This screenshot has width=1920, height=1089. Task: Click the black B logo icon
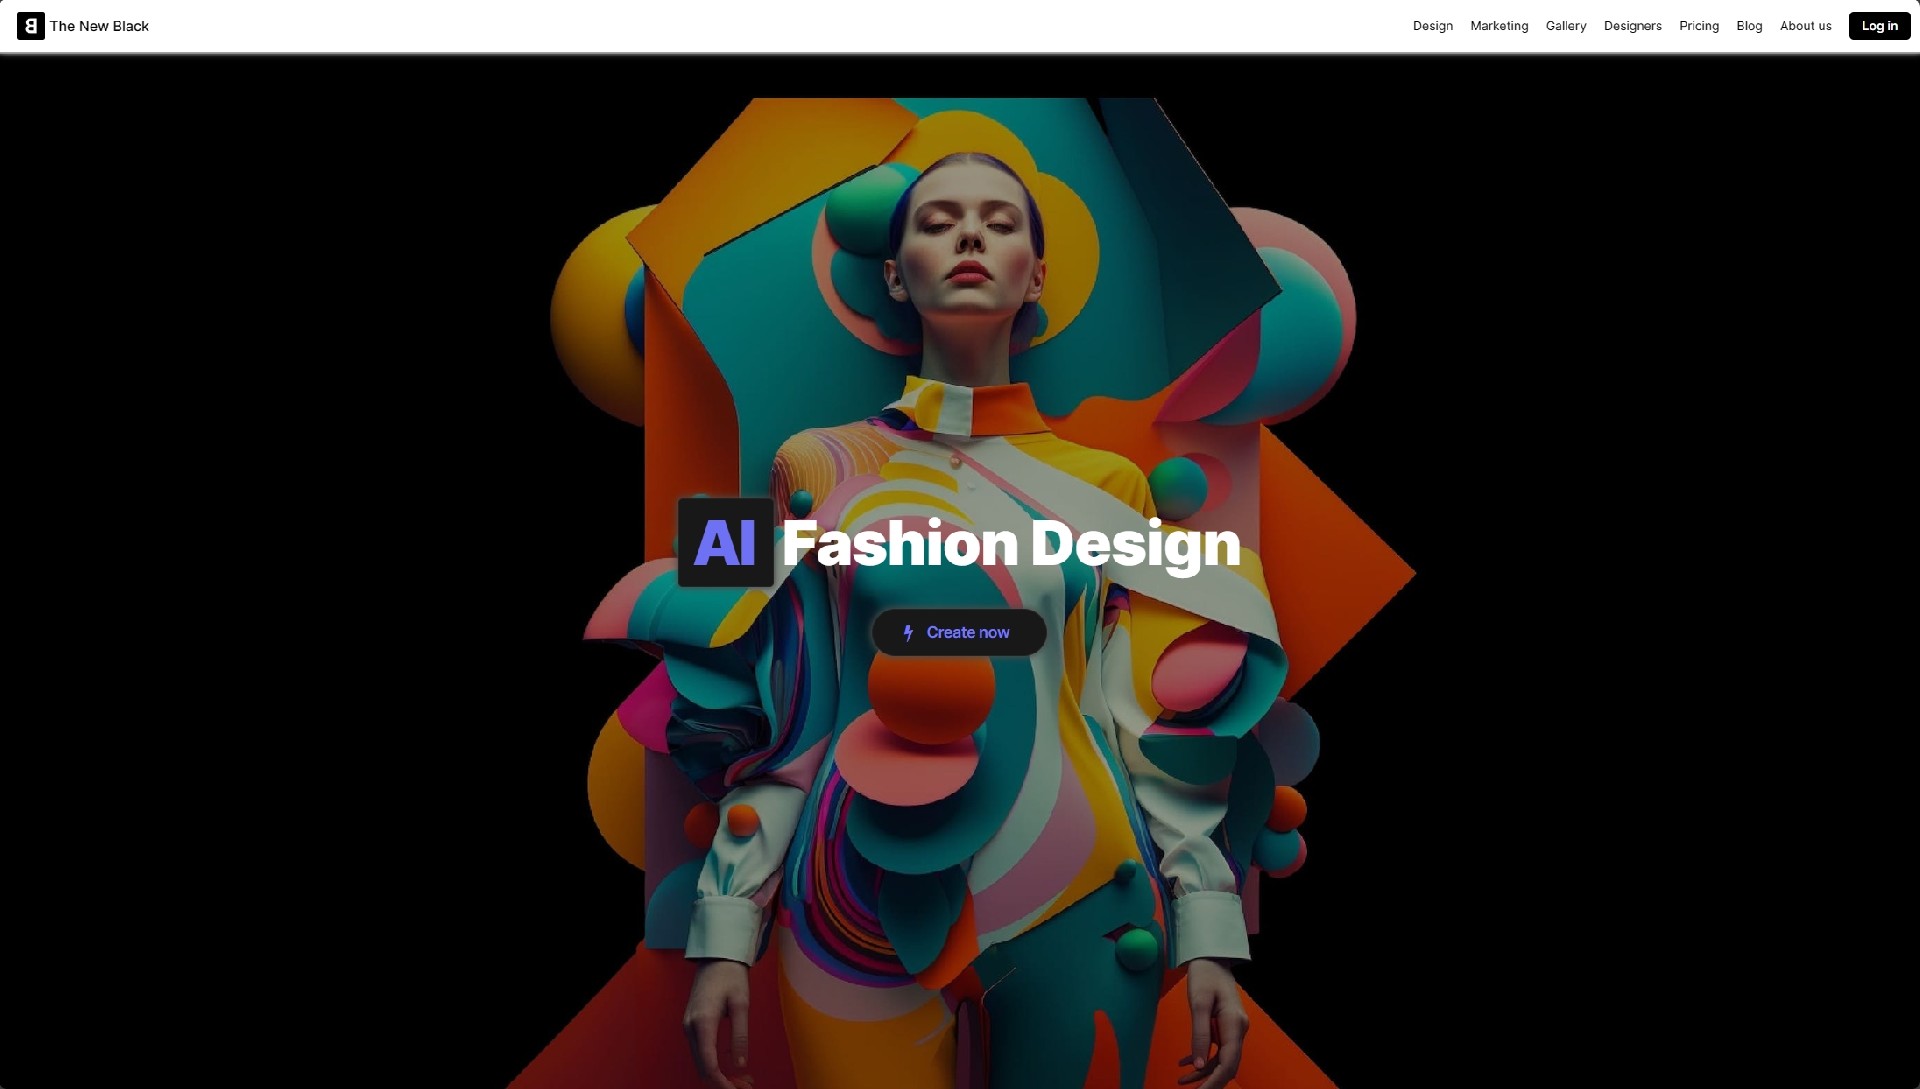[30, 26]
